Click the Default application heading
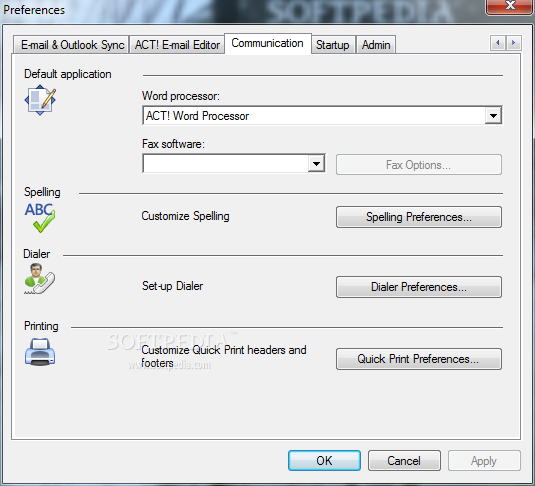The width and height of the screenshot is (535, 486). tap(68, 74)
